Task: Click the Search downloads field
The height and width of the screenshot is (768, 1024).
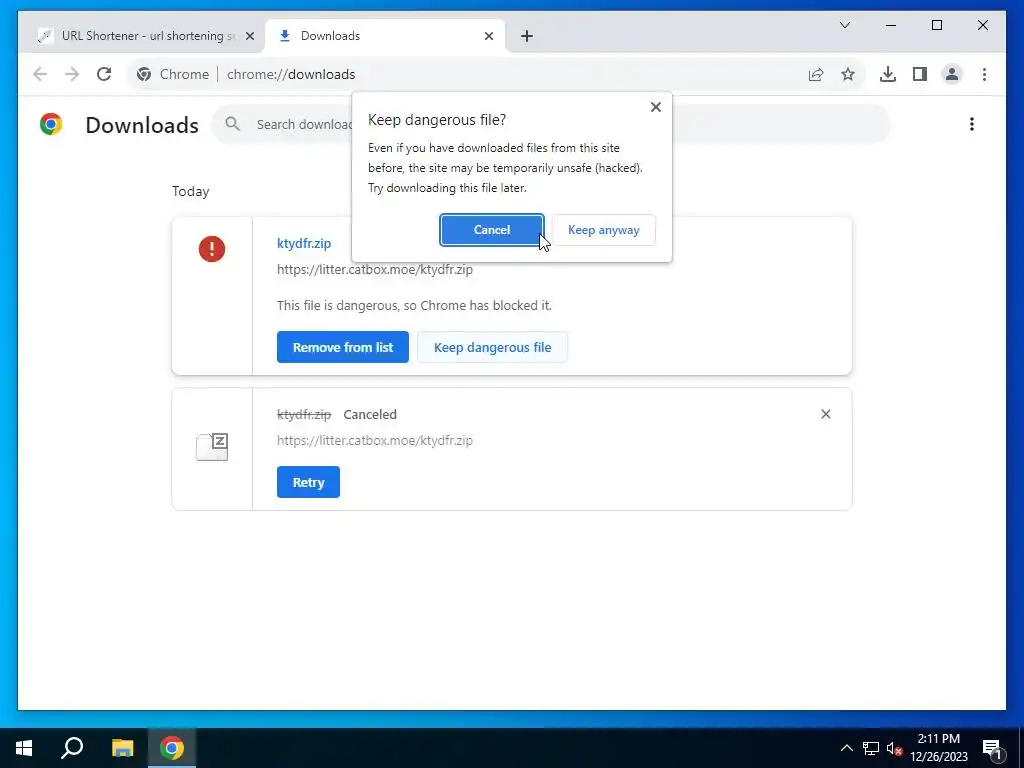Action: [x=551, y=124]
